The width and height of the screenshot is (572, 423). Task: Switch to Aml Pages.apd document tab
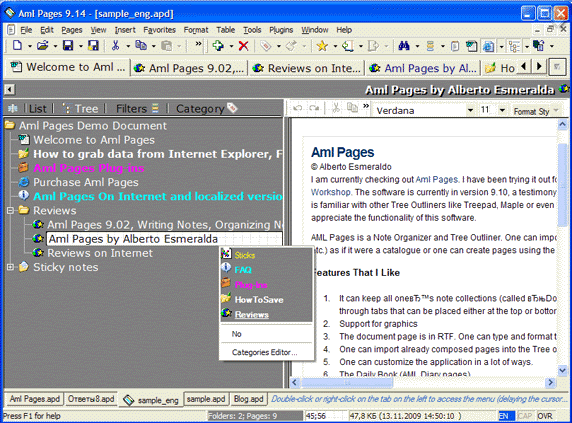pos(34,399)
